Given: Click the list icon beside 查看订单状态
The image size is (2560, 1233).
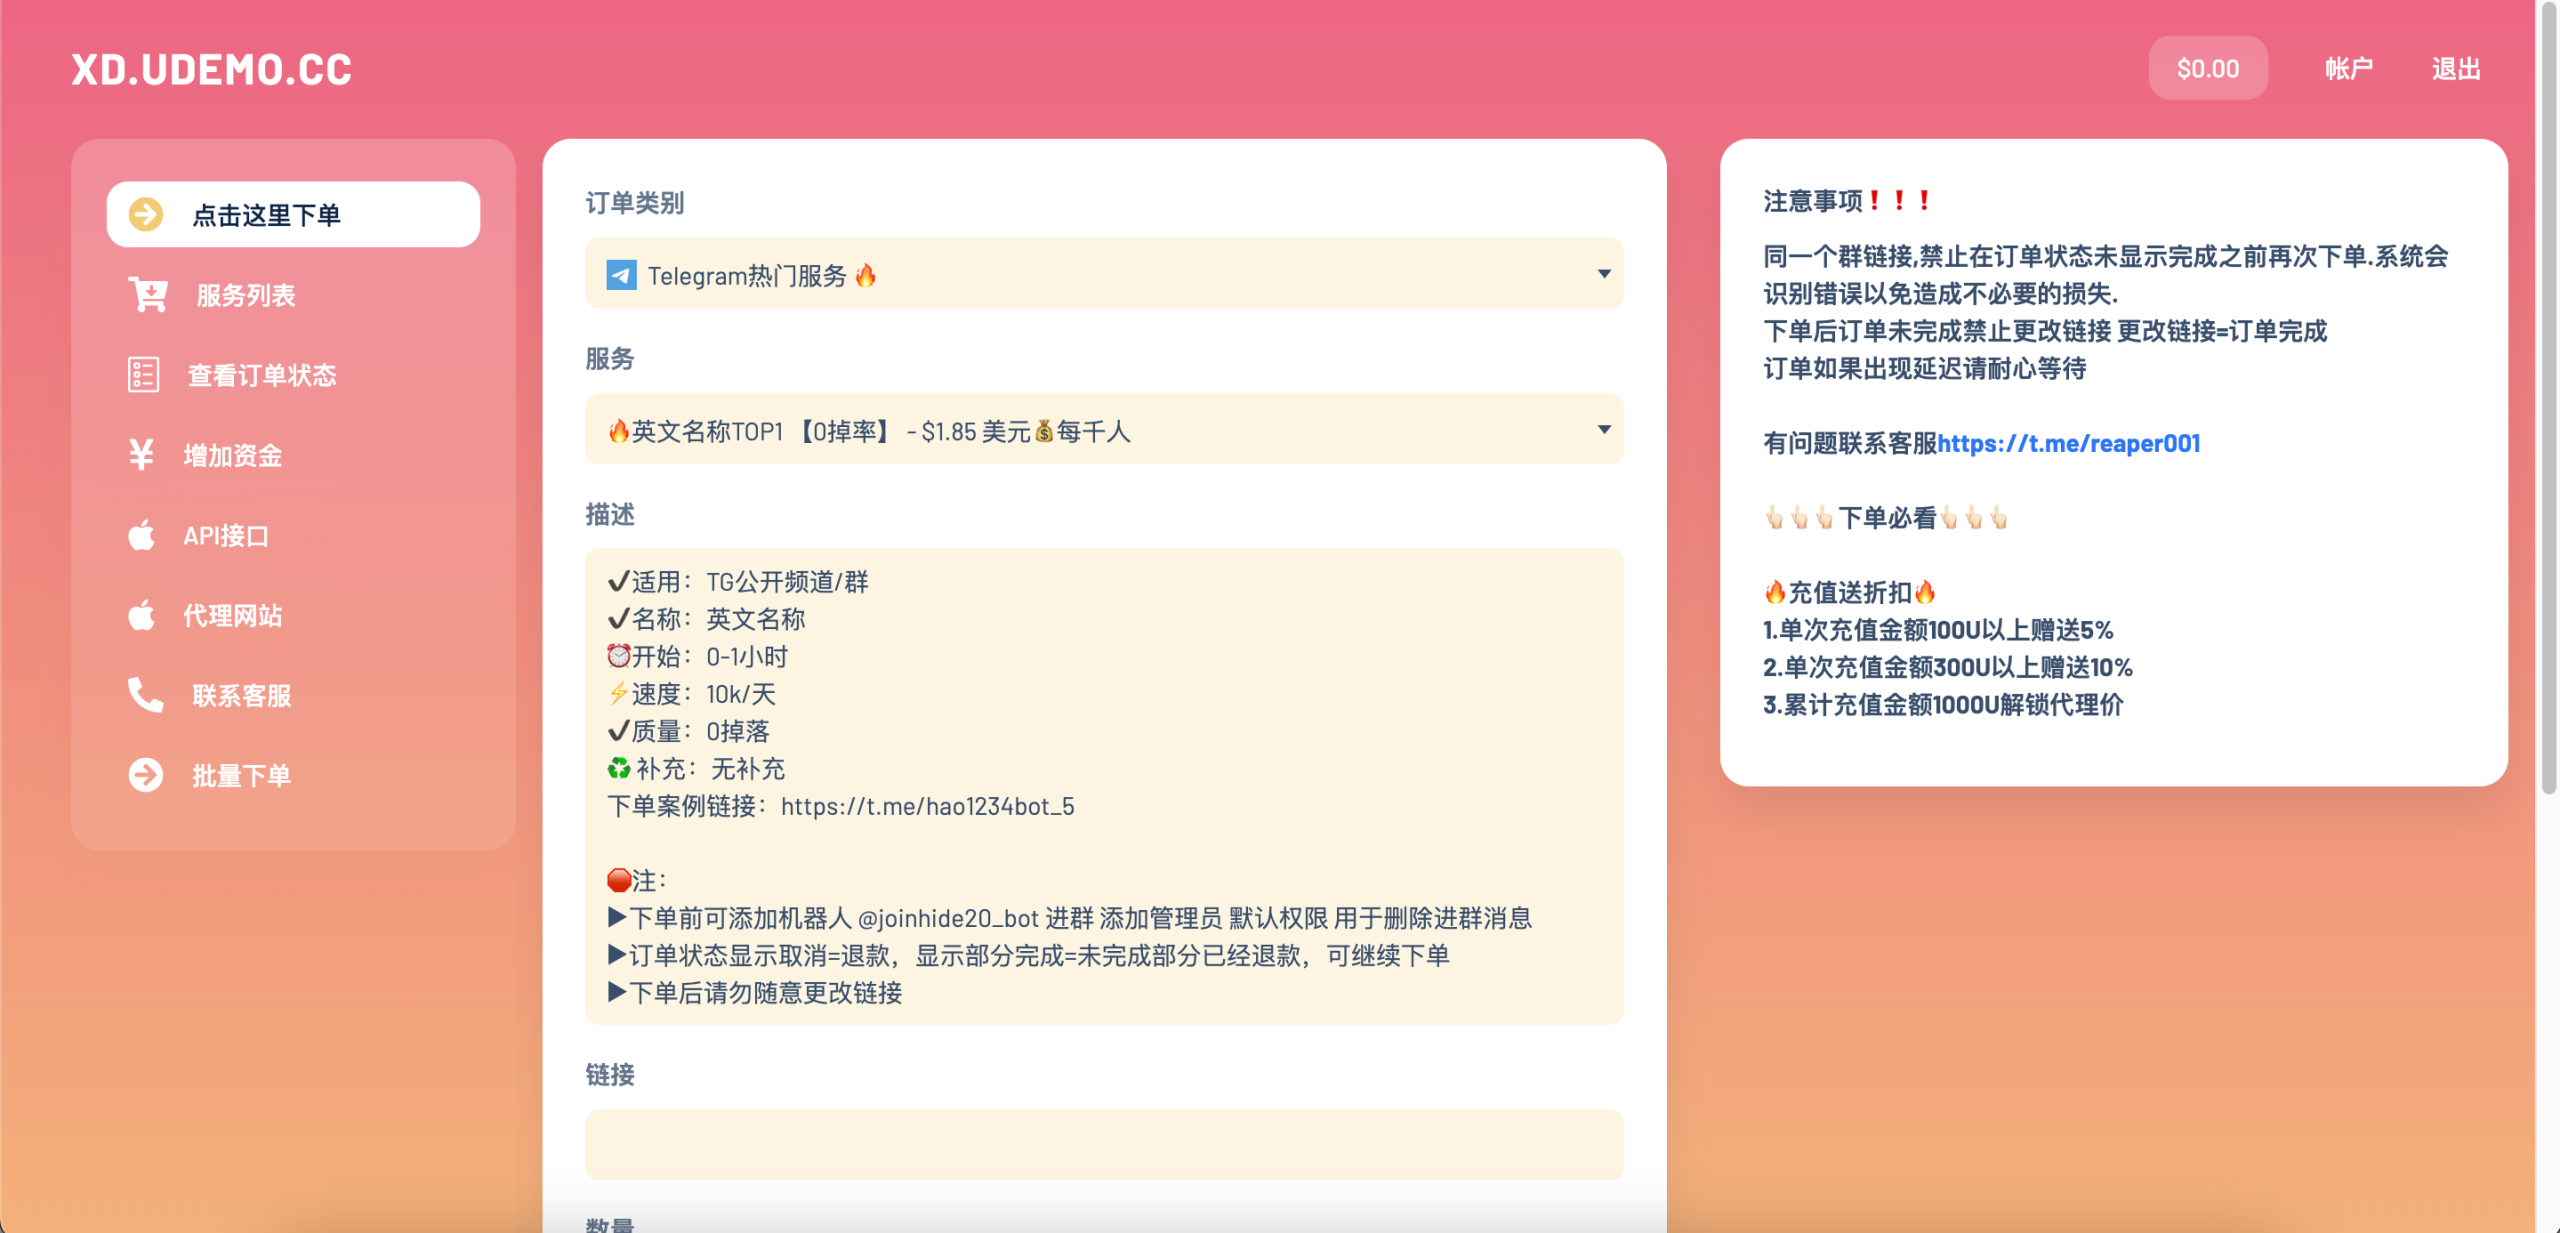Looking at the screenshot, I should 143,375.
